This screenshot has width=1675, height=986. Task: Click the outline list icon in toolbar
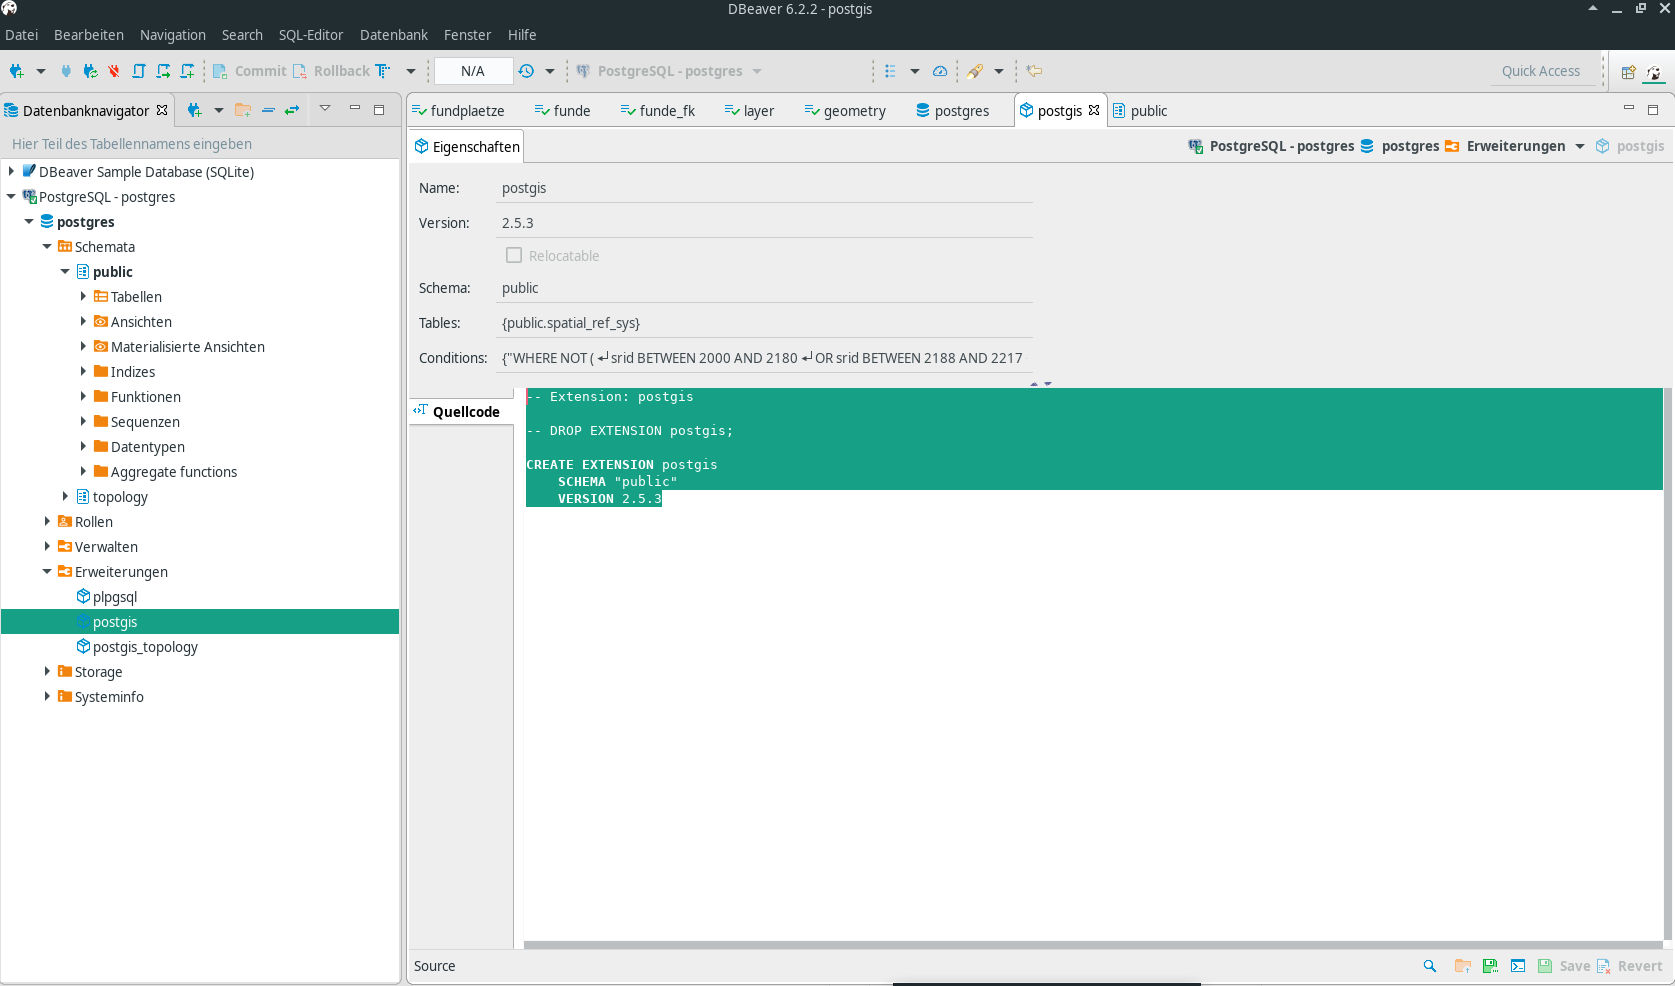[890, 71]
